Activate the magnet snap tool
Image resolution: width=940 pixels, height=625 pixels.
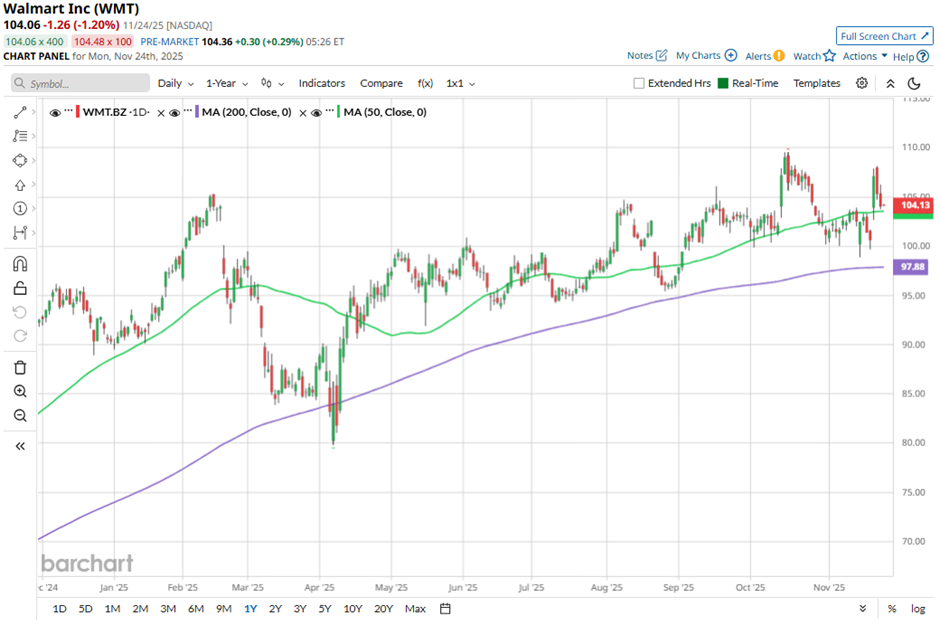(x=19, y=265)
